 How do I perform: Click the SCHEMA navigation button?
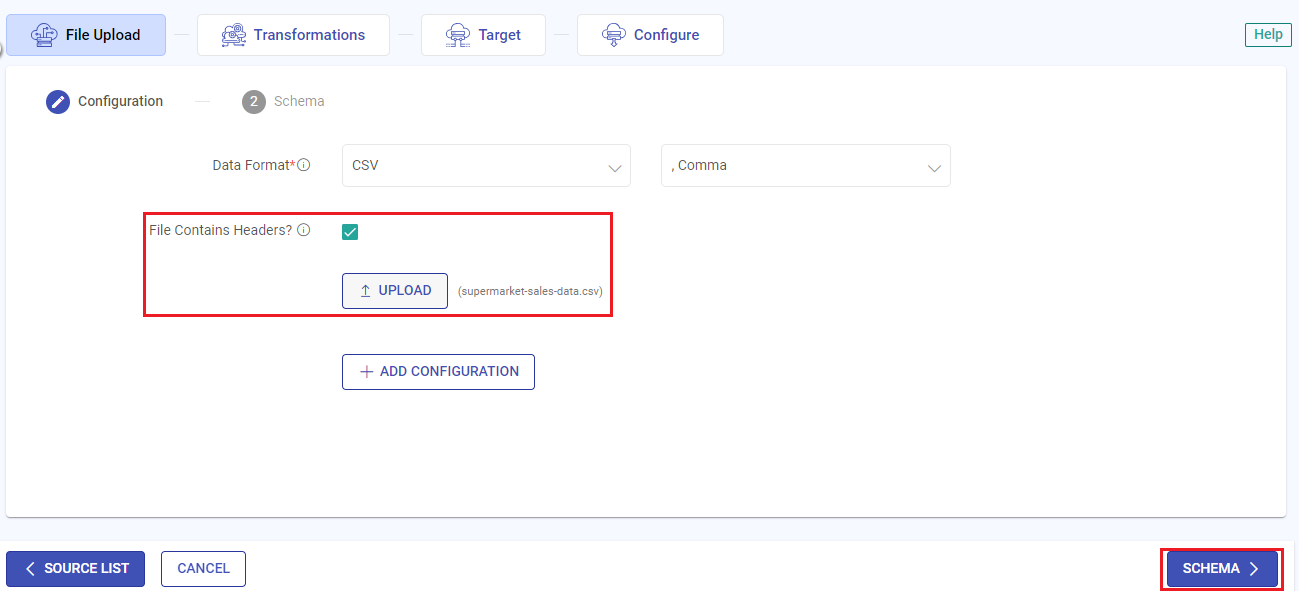[1220, 568]
